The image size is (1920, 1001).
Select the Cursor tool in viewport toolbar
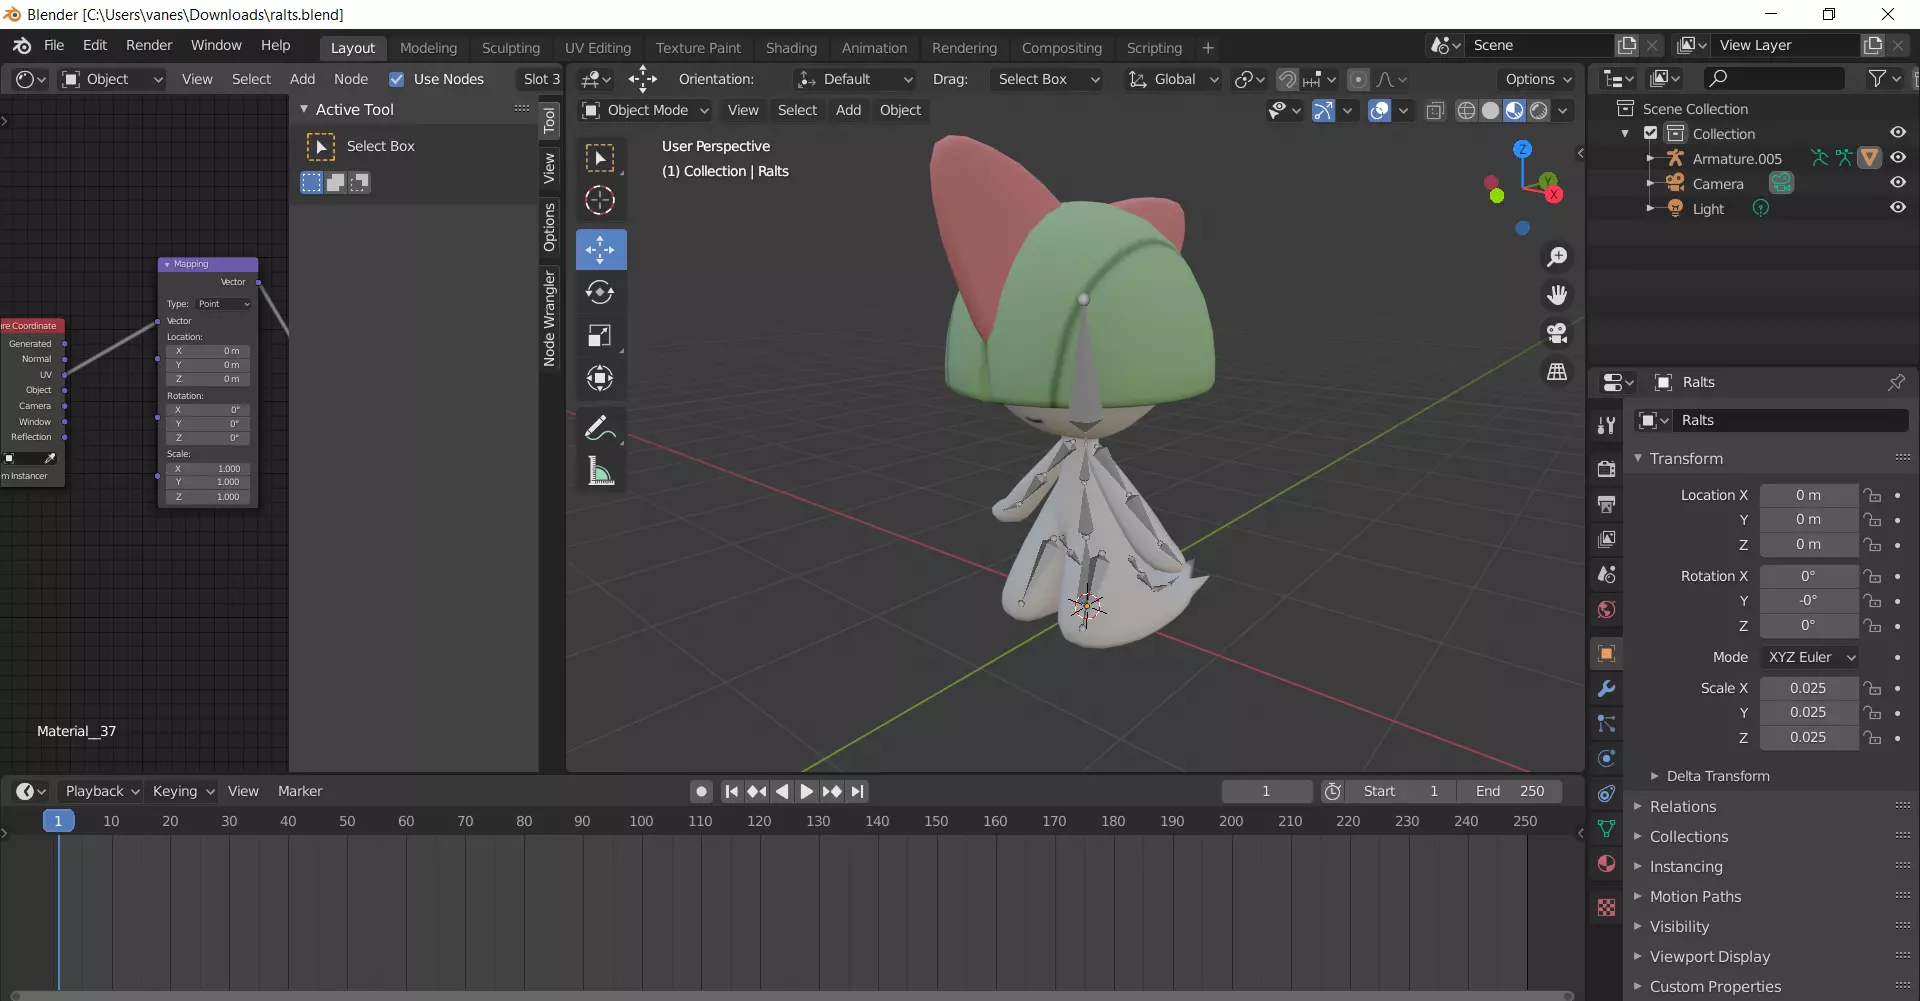[x=600, y=201]
